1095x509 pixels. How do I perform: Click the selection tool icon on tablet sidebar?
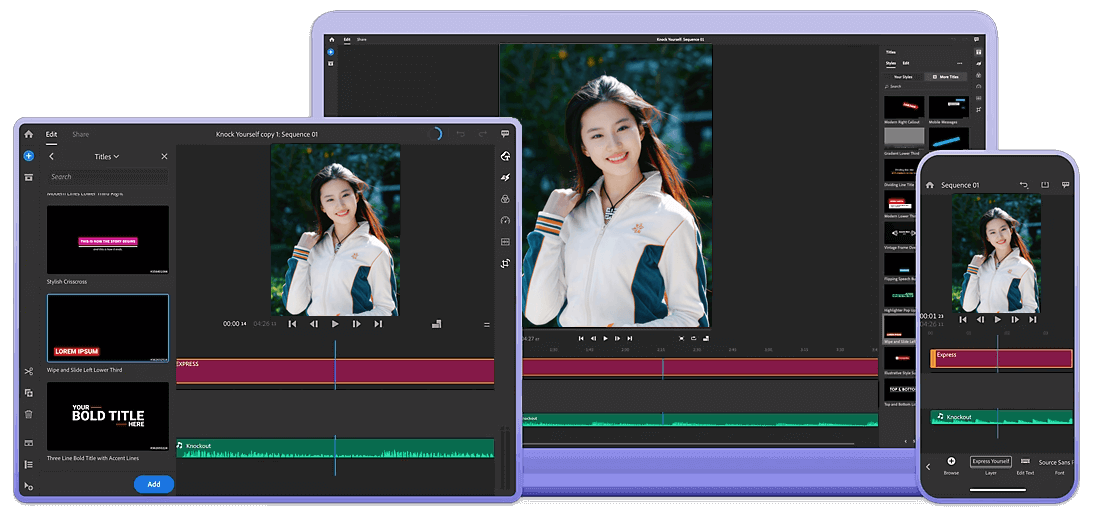coord(29,486)
